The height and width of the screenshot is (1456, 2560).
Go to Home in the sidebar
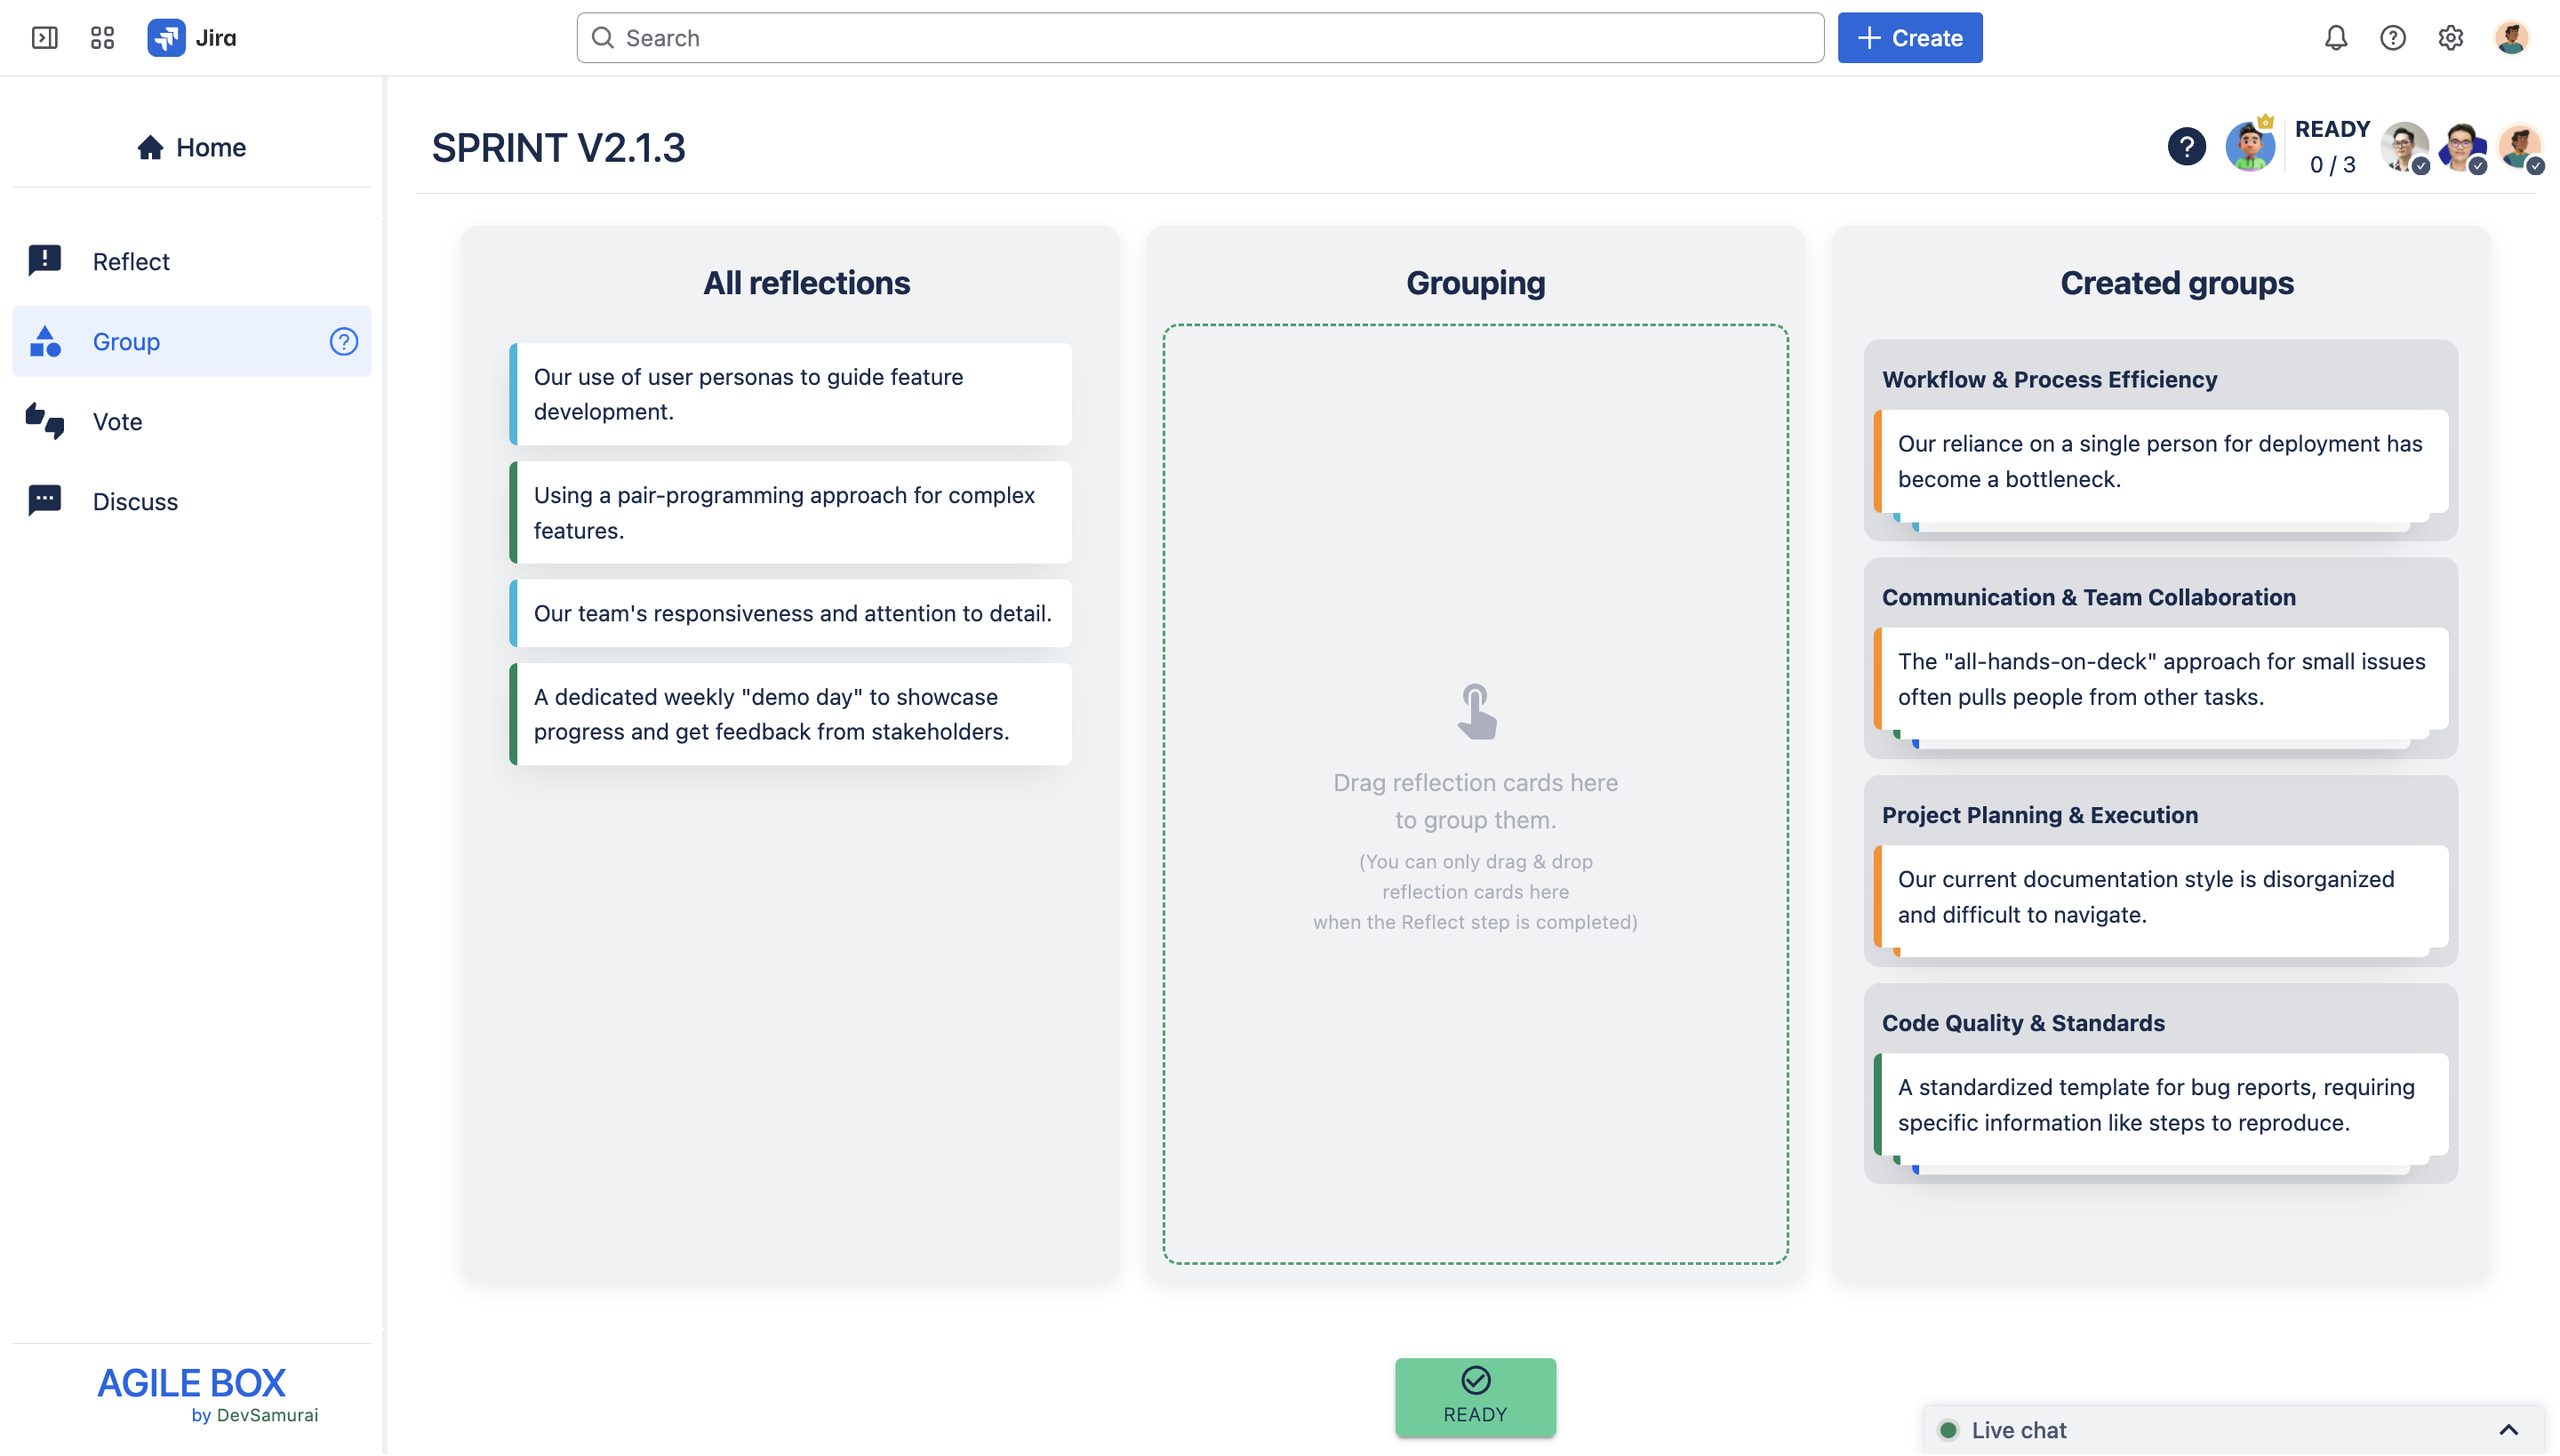(191, 148)
